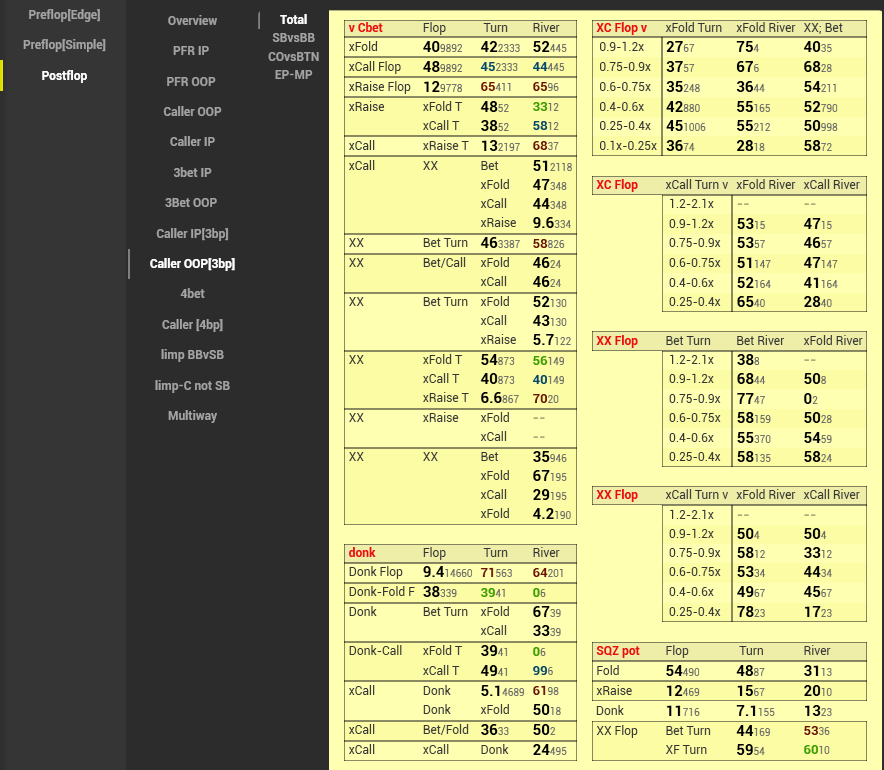
Task: Open the Caller [4bp] report
Action: (192, 325)
